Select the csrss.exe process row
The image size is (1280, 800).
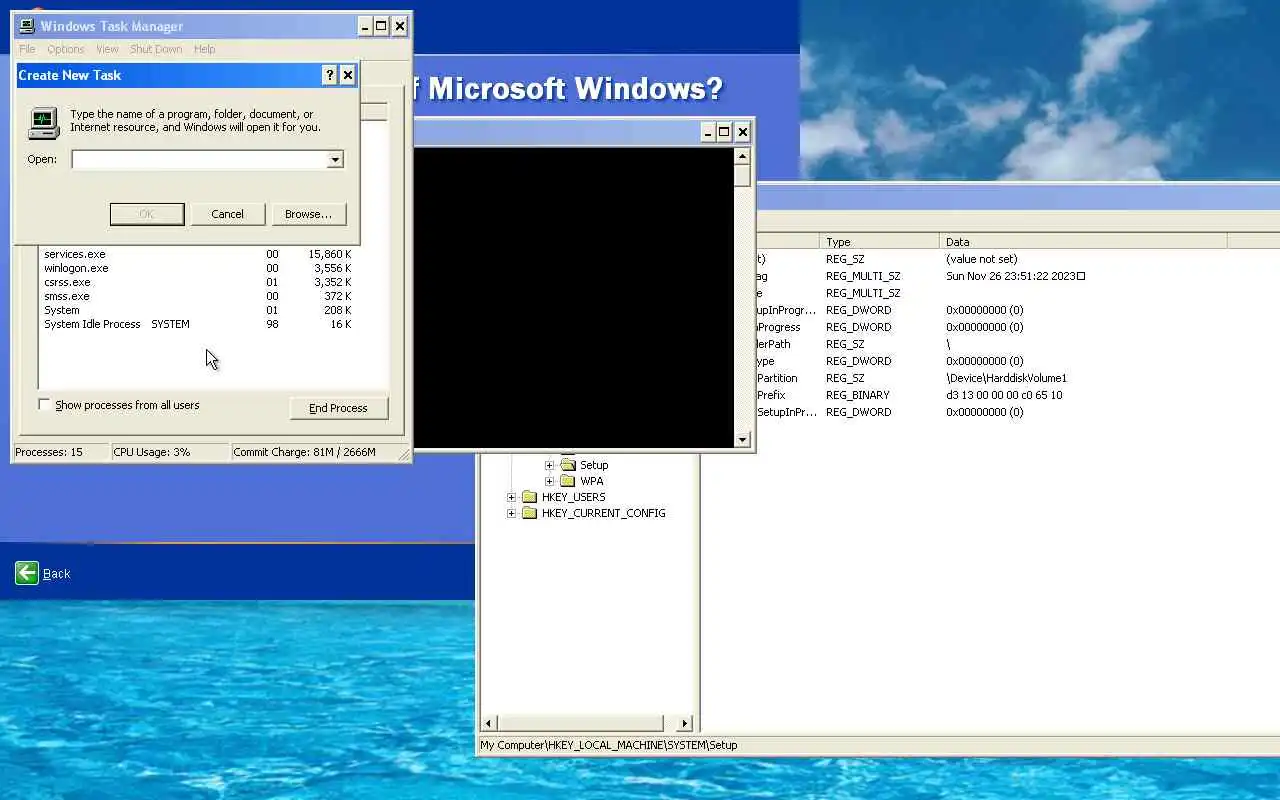197,282
